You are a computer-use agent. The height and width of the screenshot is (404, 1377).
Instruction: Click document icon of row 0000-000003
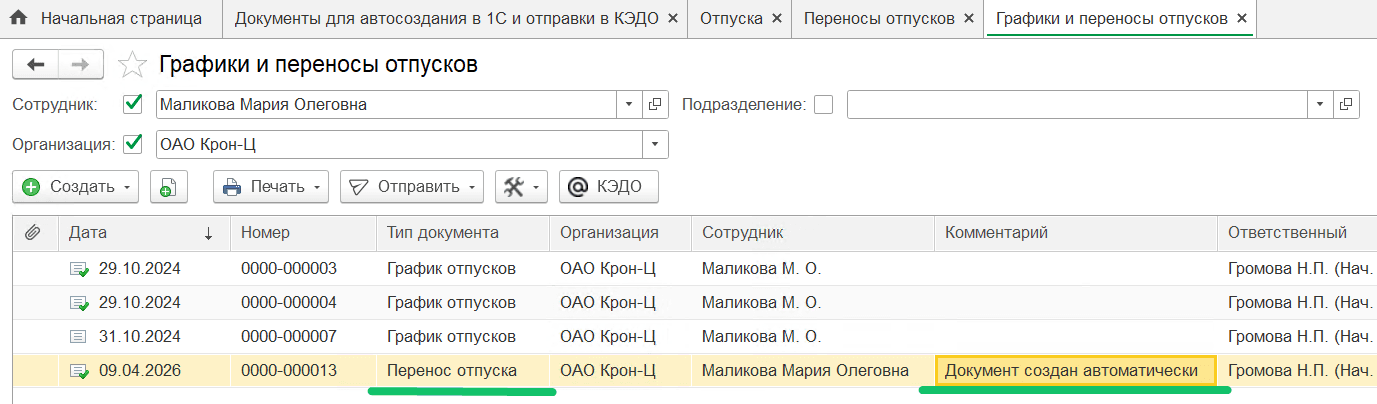pyautogui.click(x=79, y=269)
